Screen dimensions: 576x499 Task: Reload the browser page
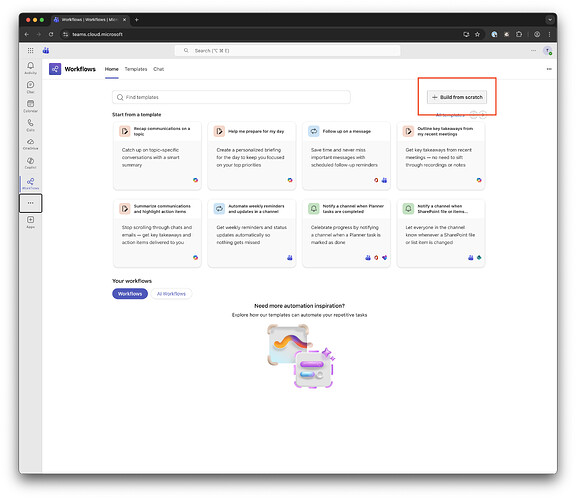coord(51,34)
